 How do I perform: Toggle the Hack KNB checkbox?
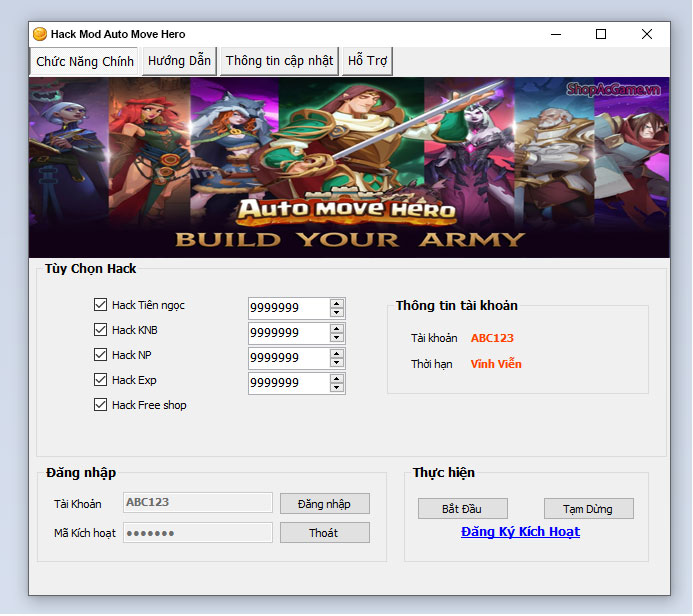click(x=100, y=330)
